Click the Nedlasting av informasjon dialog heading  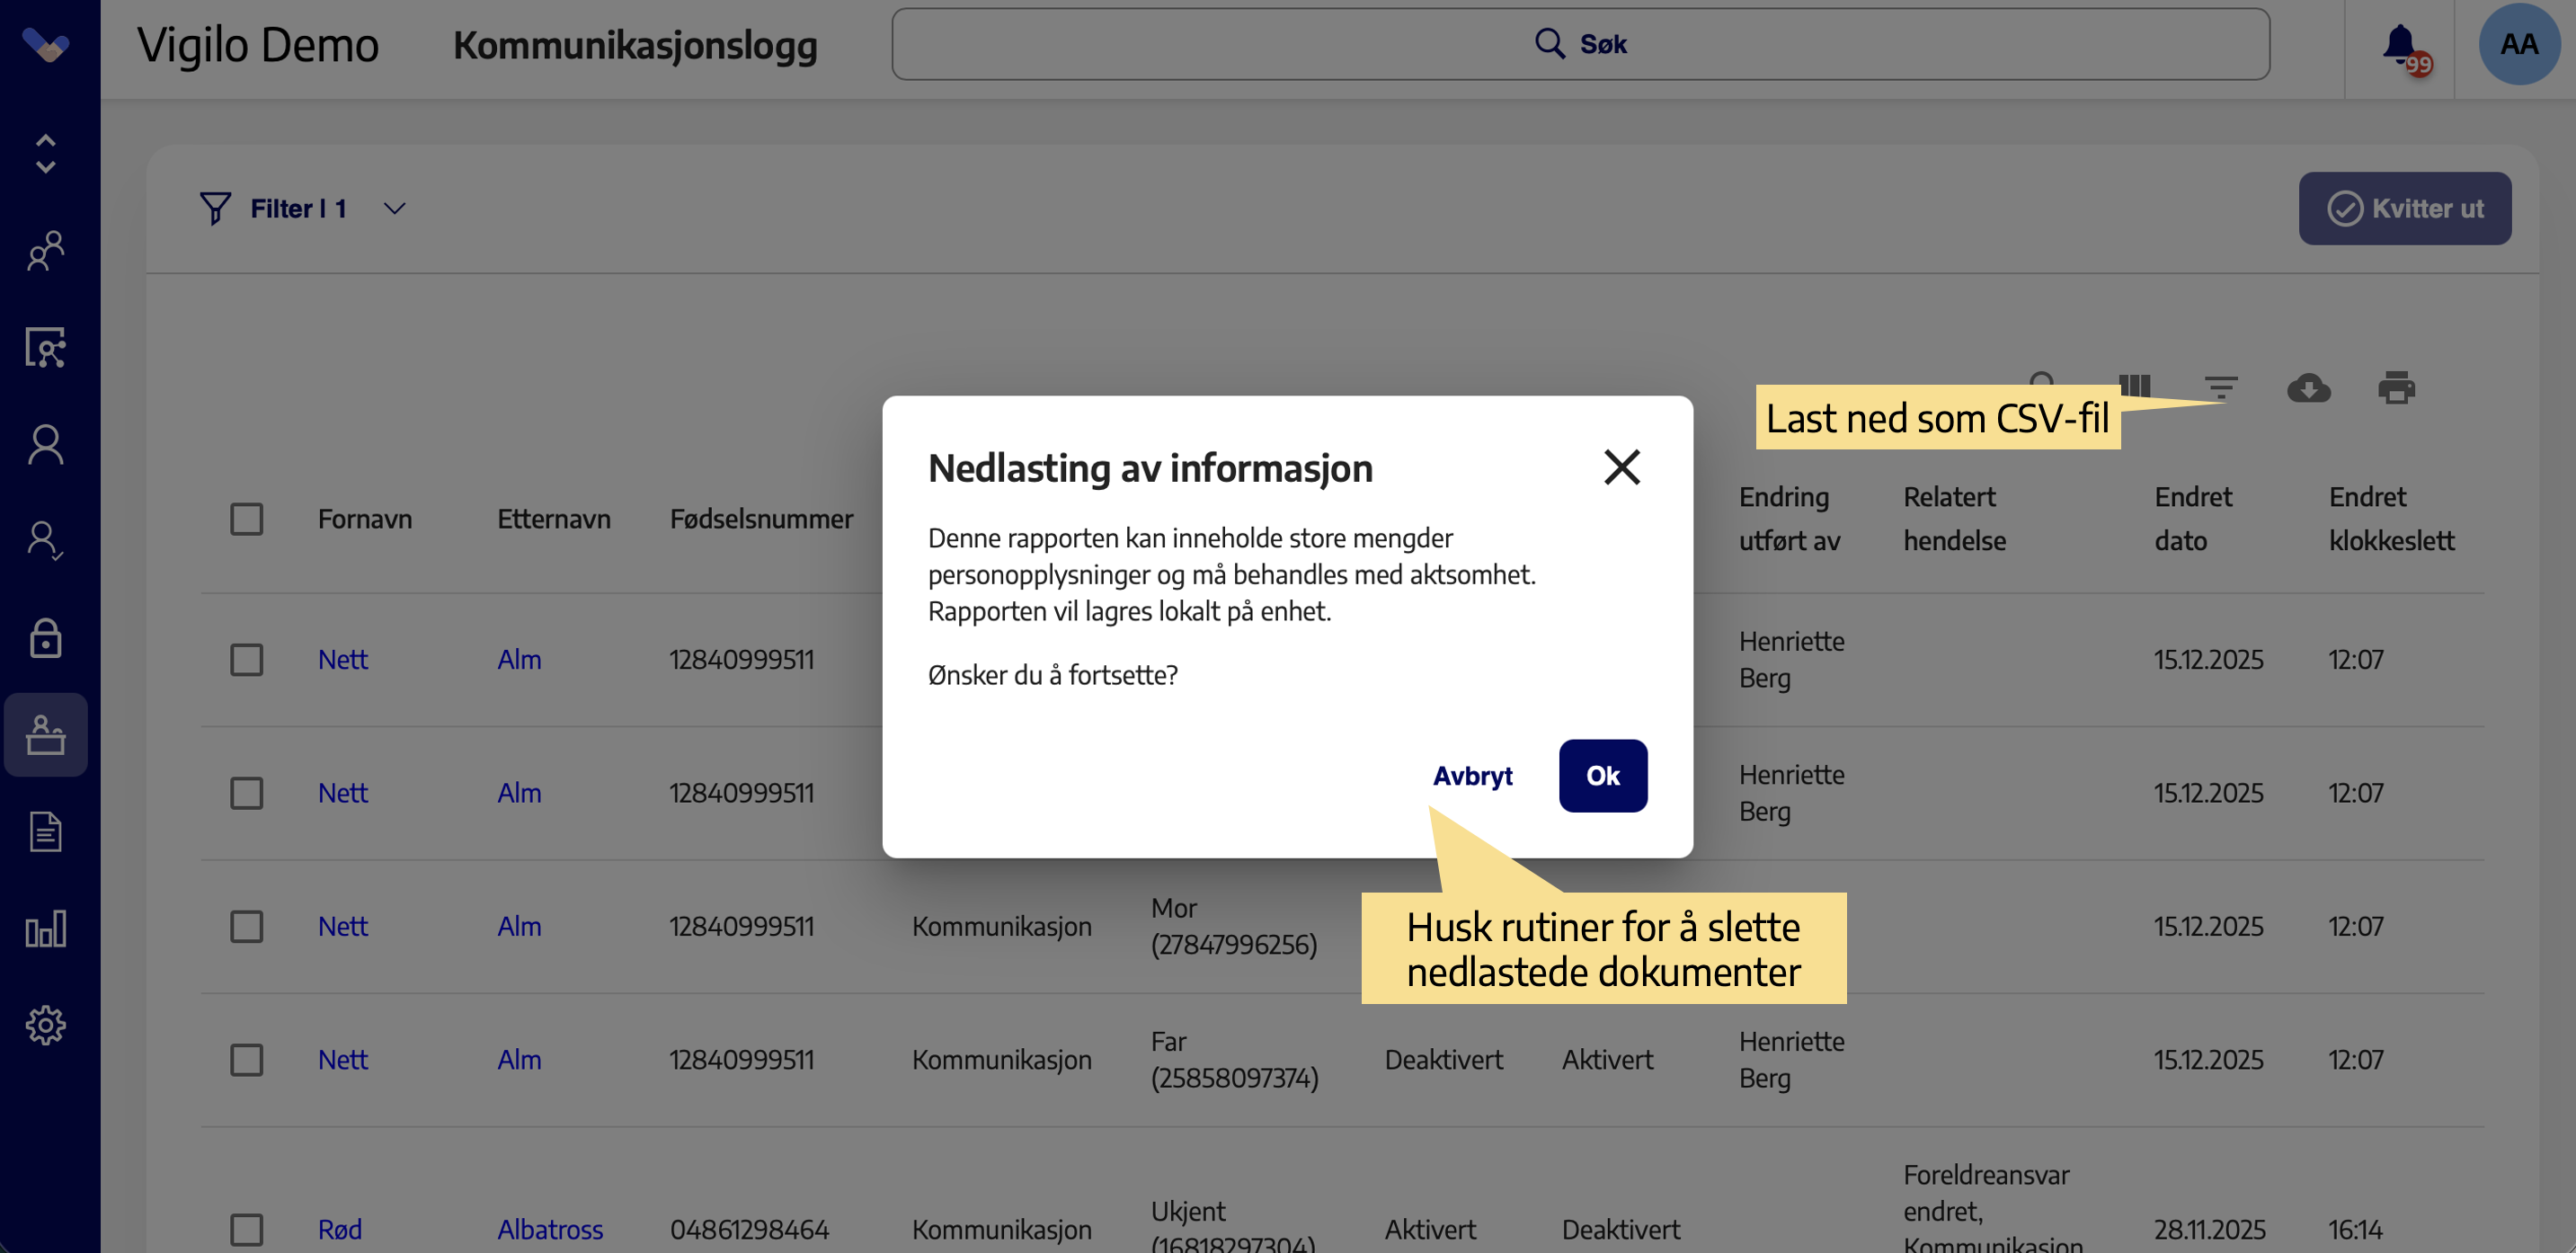pos(1150,468)
